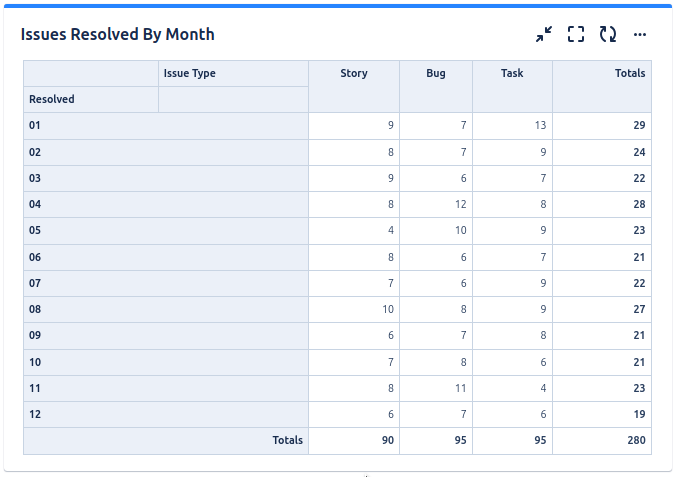The height and width of the screenshot is (477, 681).
Task: Click Story column total 90
Action: [388, 440]
